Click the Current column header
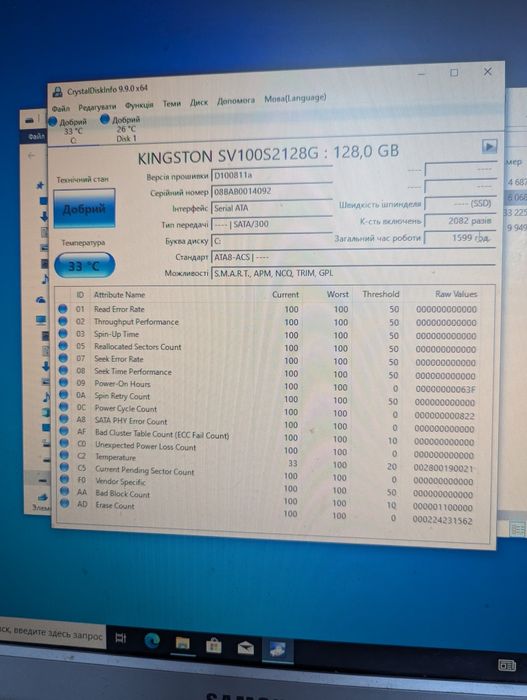The image size is (527, 700). coord(285,295)
